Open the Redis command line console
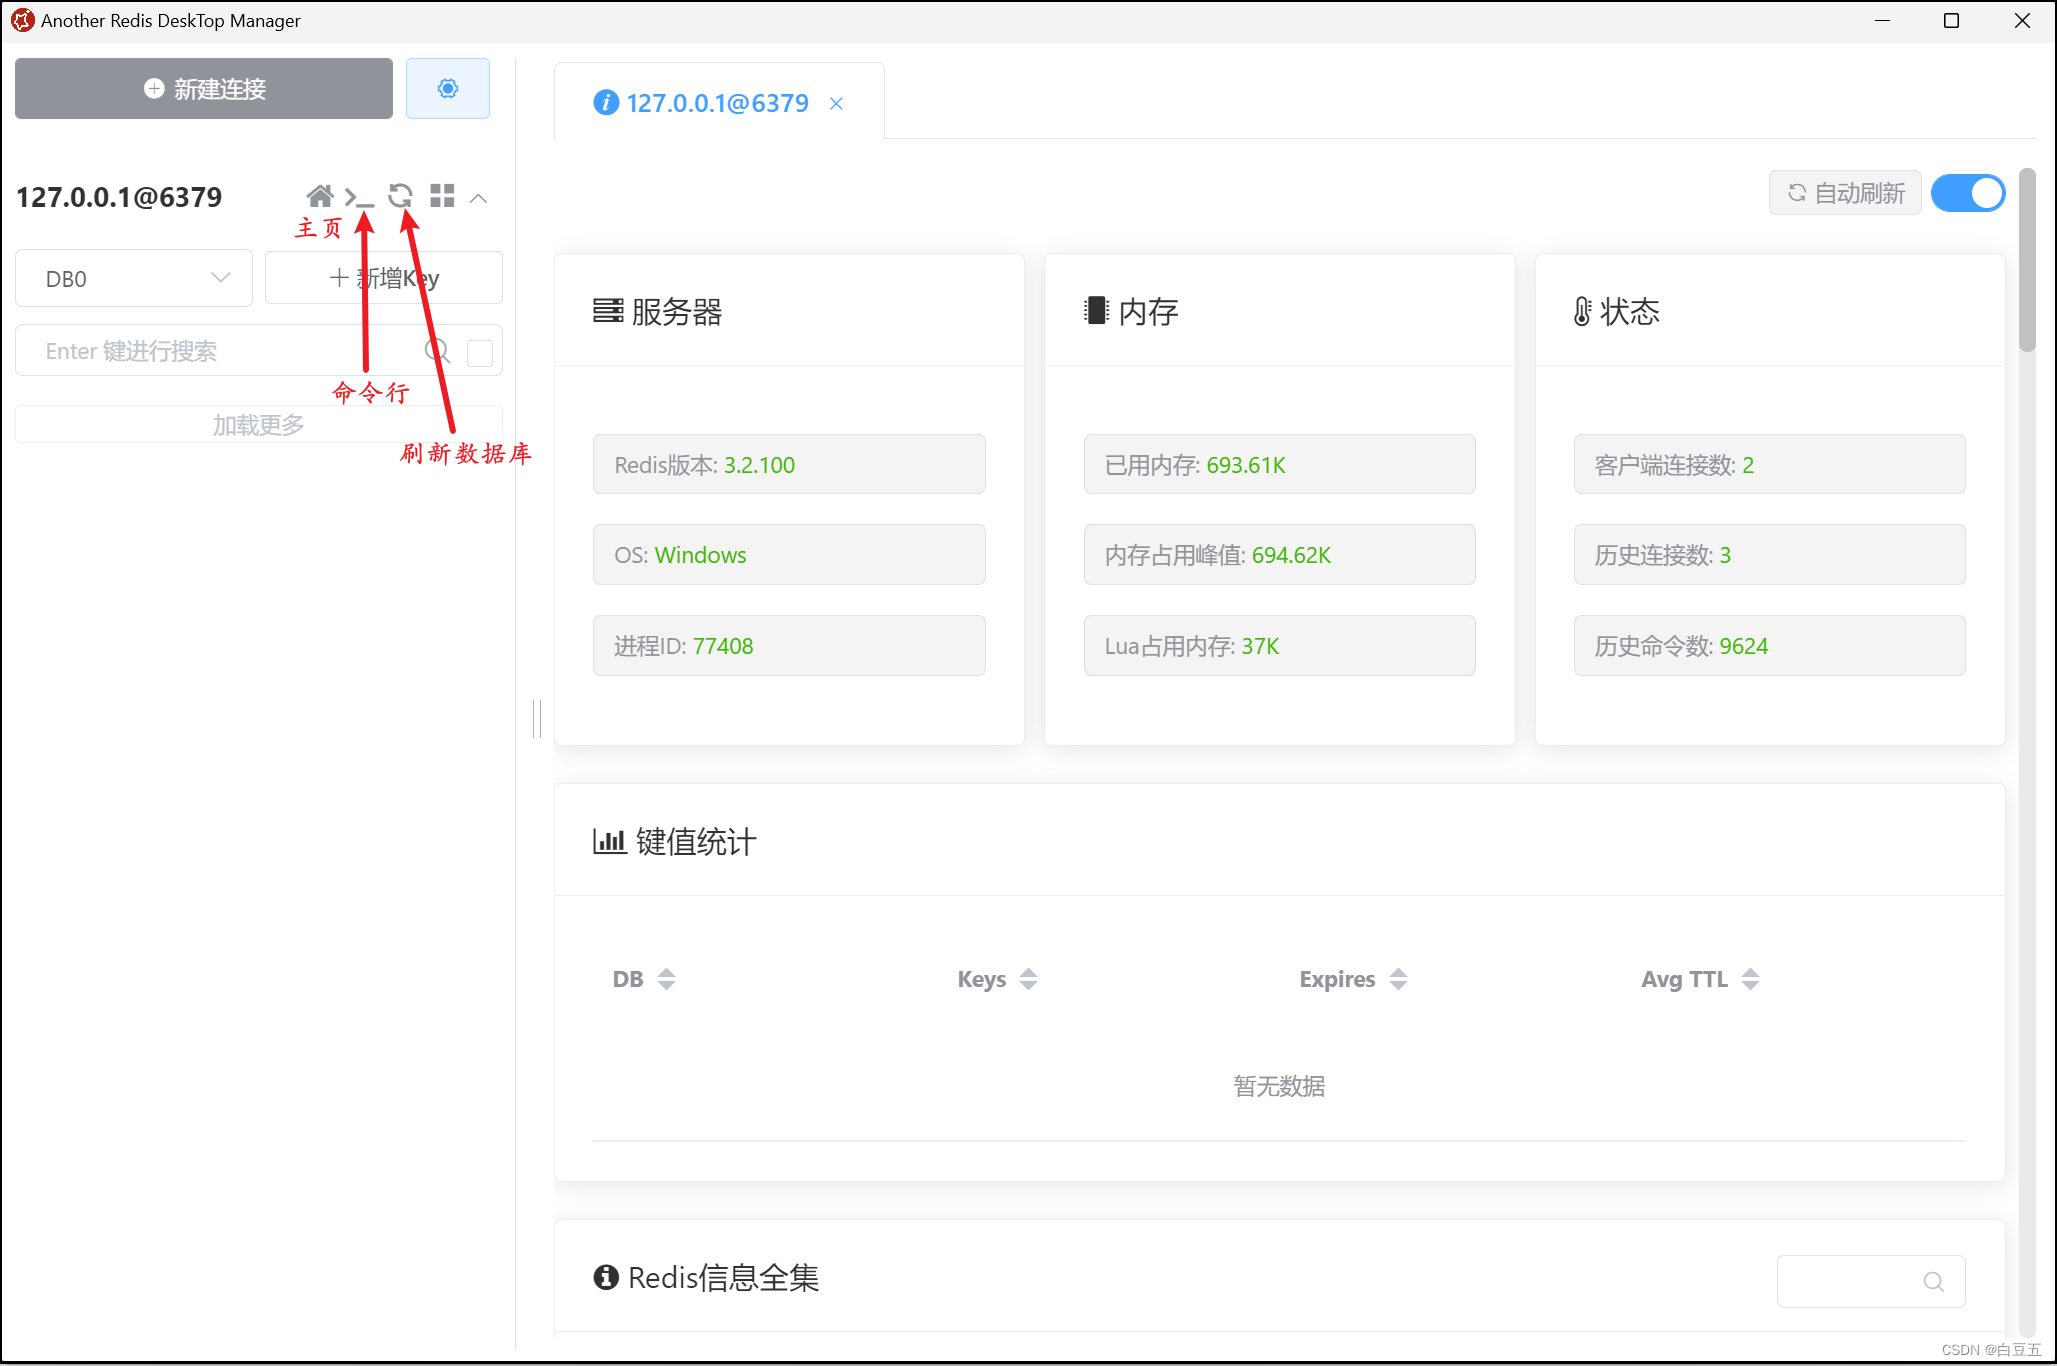The image size is (2057, 1366). click(x=359, y=197)
